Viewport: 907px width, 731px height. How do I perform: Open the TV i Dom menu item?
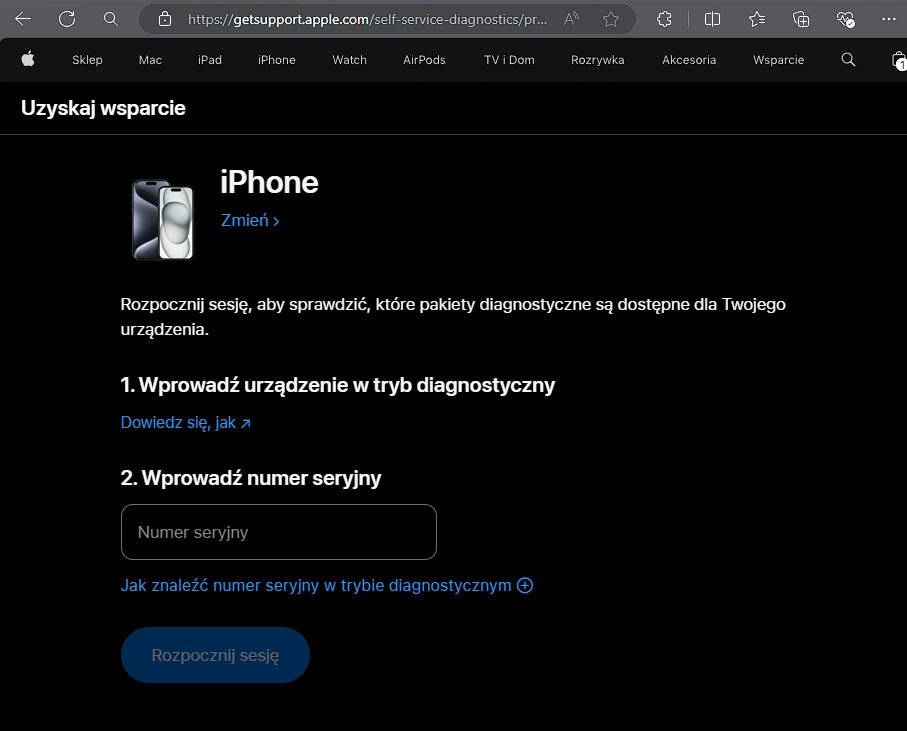coord(509,60)
